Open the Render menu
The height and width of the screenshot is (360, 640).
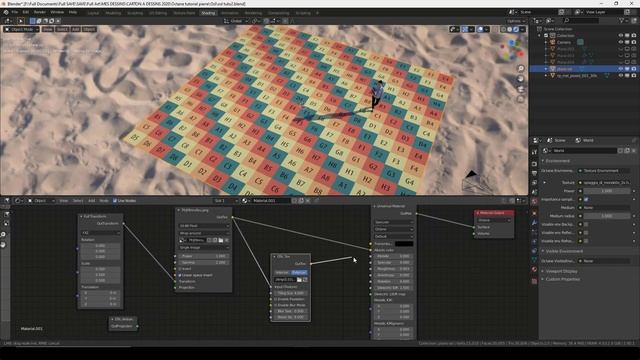pyautogui.click(x=40, y=12)
